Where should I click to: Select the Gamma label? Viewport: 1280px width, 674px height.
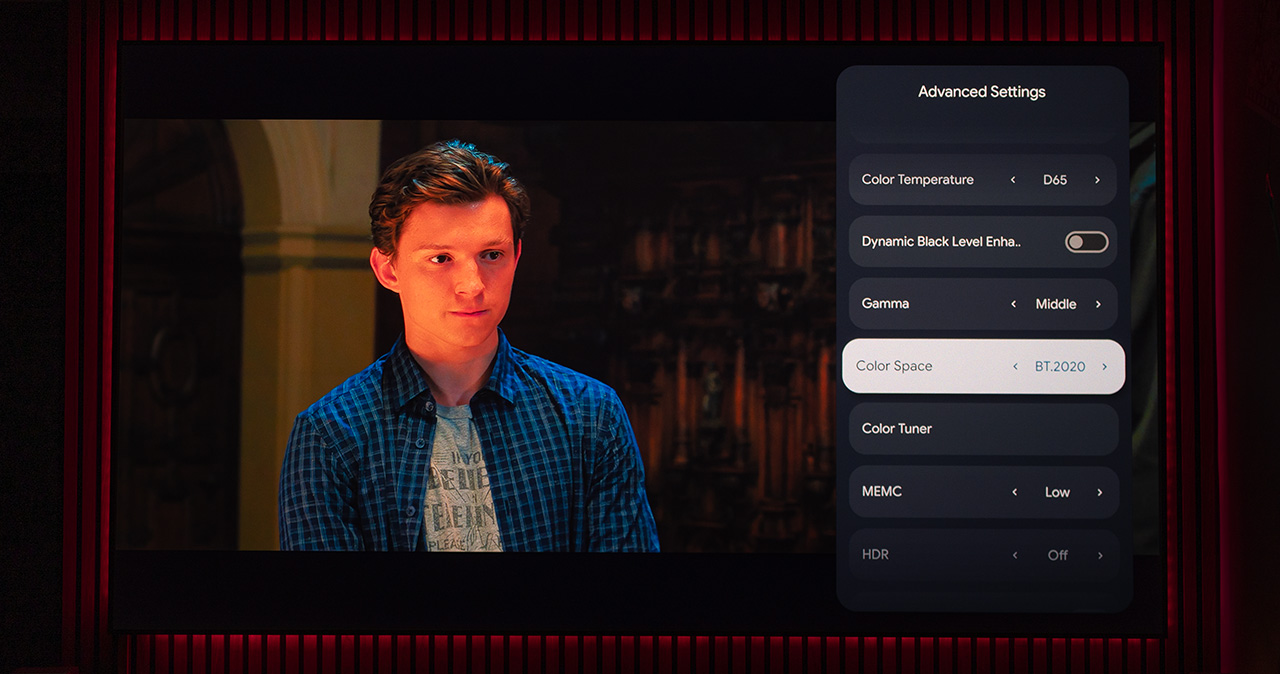click(x=885, y=304)
